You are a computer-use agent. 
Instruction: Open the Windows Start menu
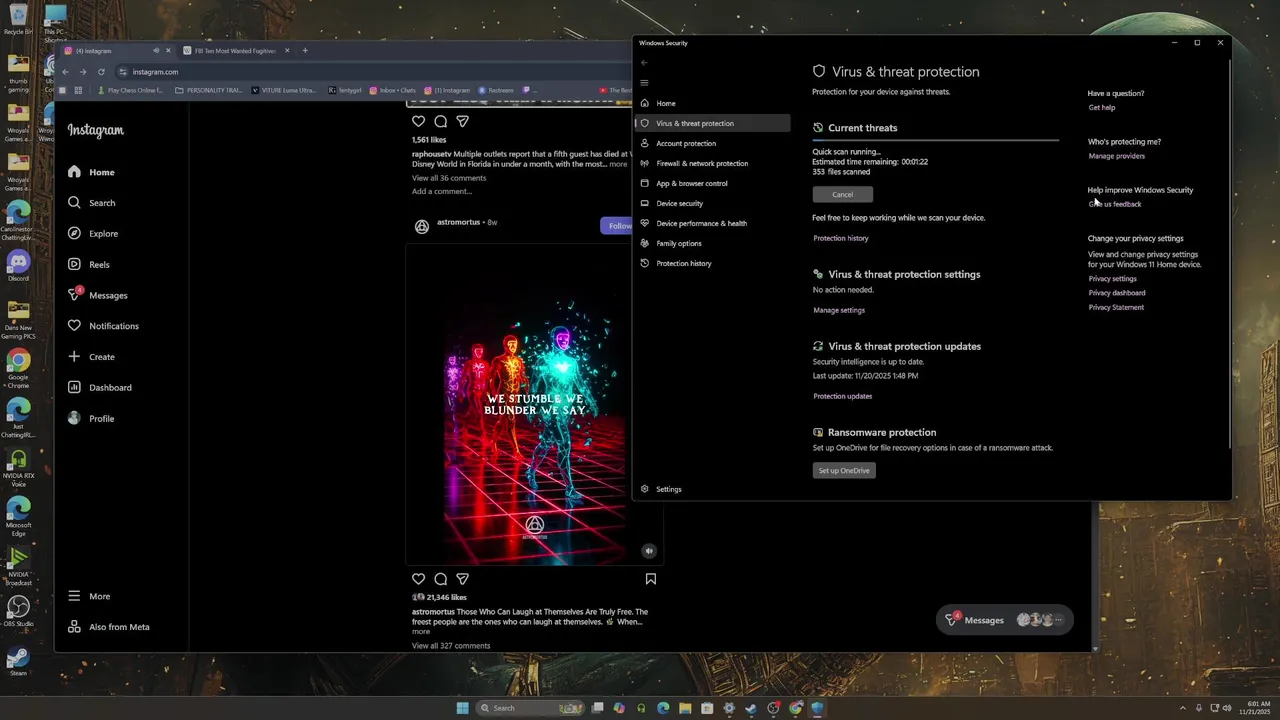462,708
